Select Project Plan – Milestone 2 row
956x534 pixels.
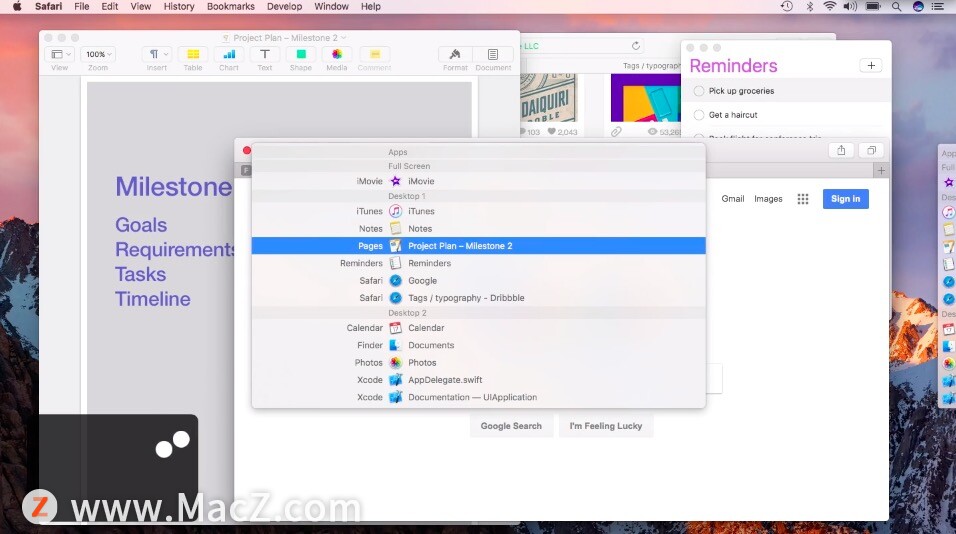pyautogui.click(x=479, y=246)
